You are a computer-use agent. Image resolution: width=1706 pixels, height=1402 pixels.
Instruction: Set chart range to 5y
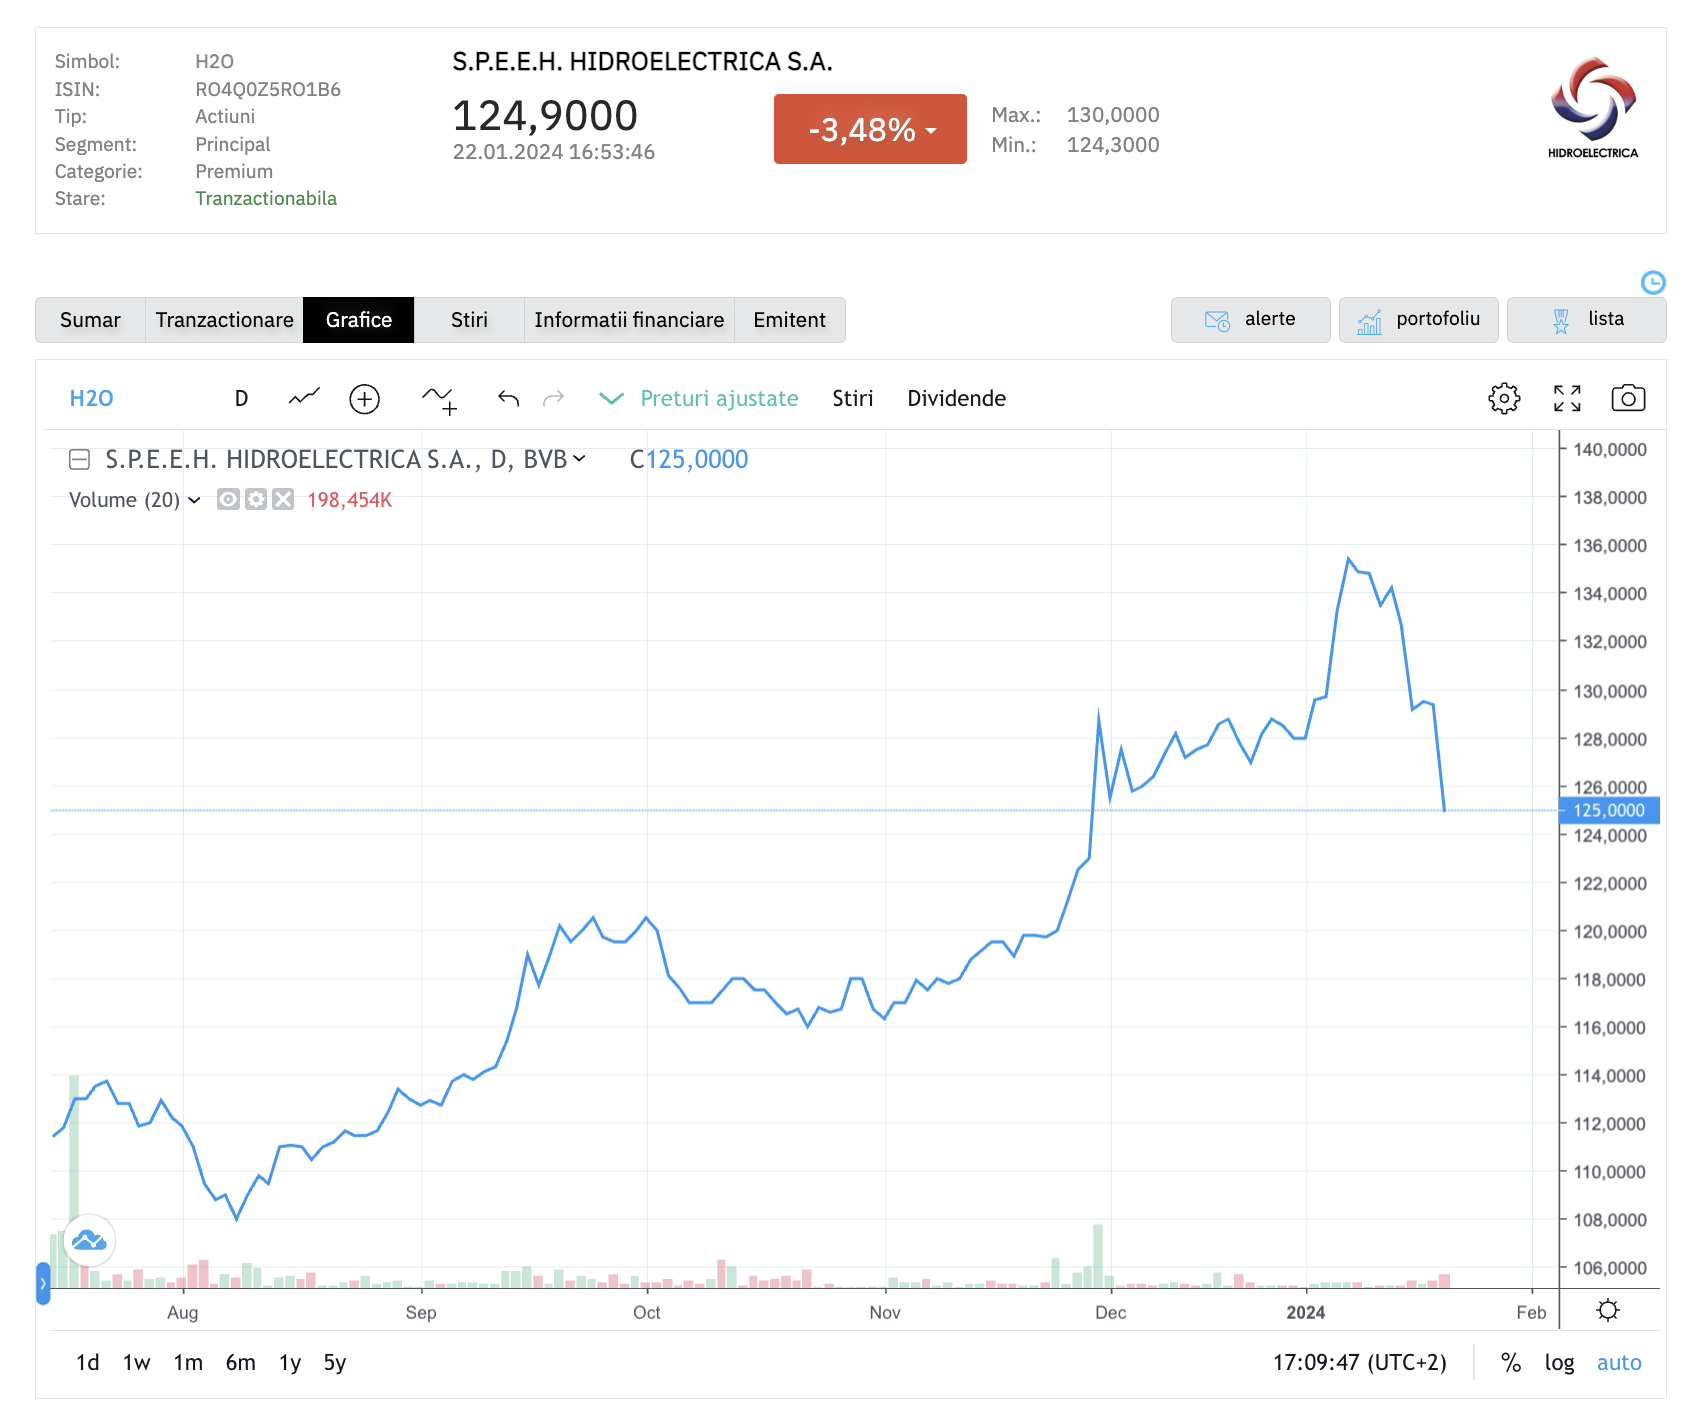pyautogui.click(x=335, y=1362)
